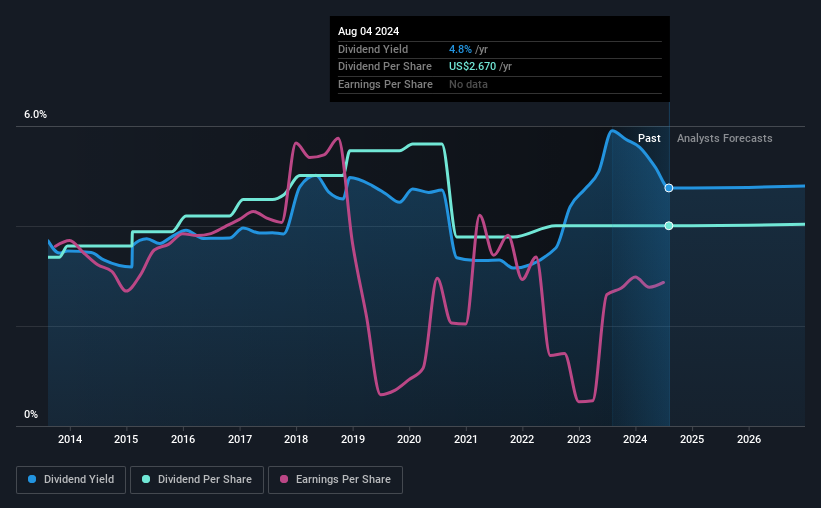Toggle the Dividend Per Share legend button

pos(197,480)
